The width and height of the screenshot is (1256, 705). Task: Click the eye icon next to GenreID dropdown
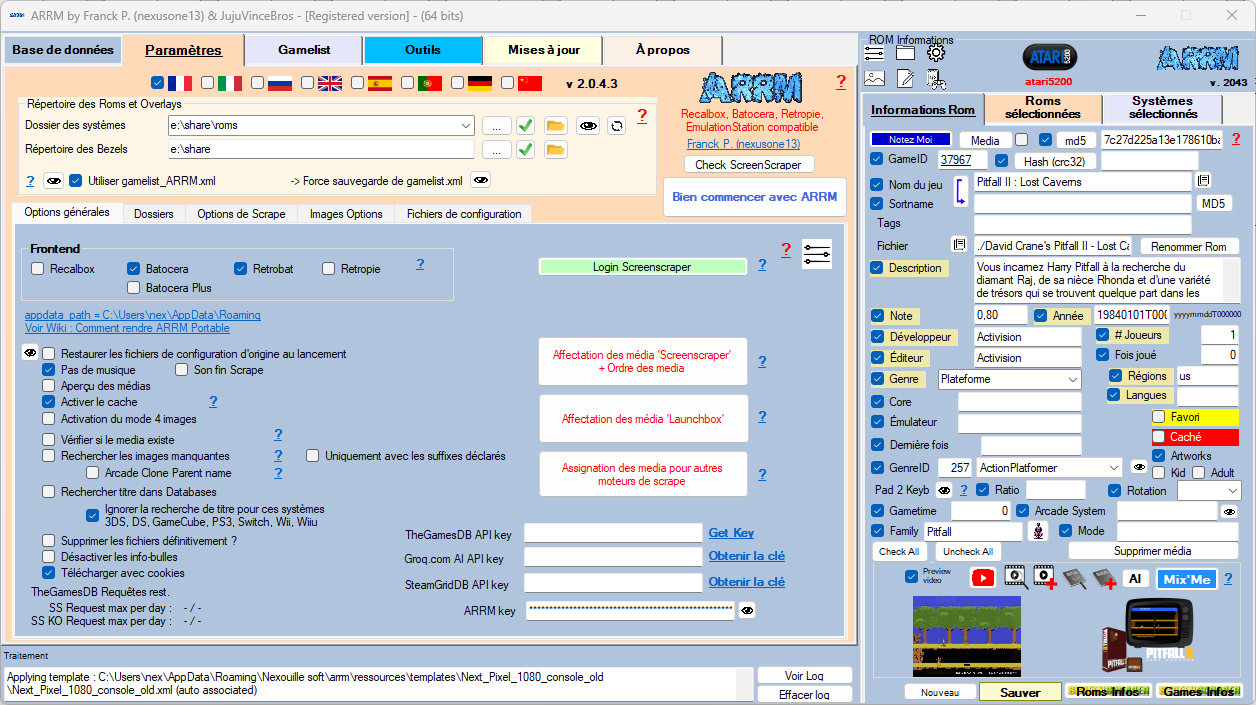pyautogui.click(x=1138, y=467)
